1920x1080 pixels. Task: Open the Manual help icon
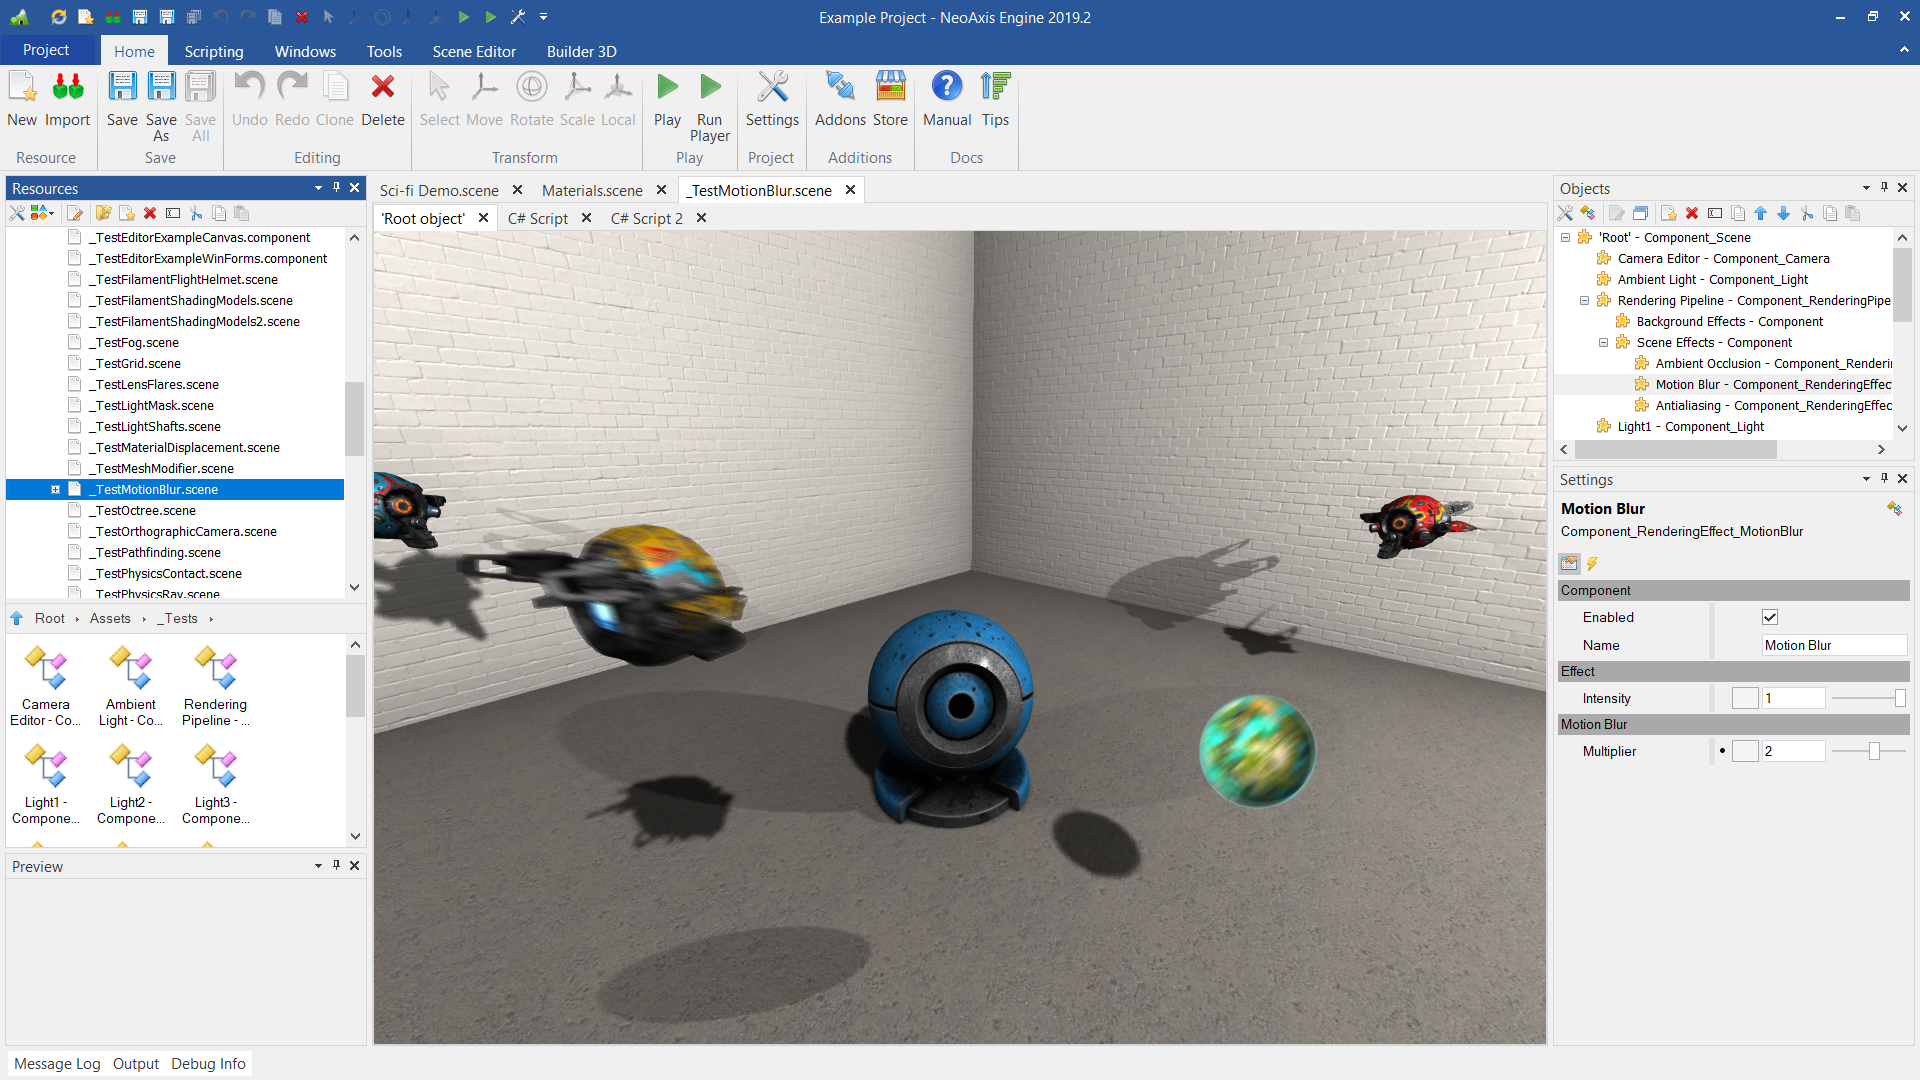point(946,88)
